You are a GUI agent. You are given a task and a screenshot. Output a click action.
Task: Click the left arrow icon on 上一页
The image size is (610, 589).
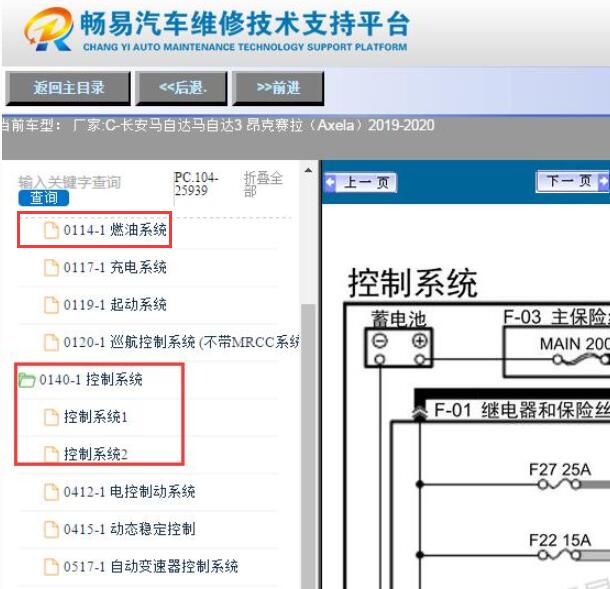pos(330,182)
